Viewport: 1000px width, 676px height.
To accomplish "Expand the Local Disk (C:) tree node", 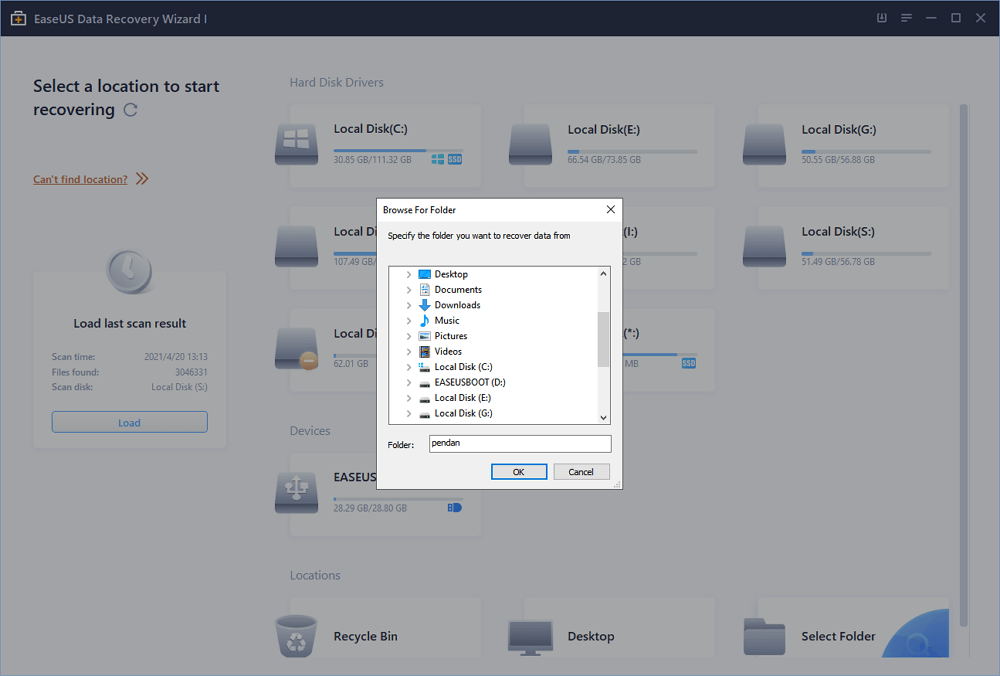I will click(409, 367).
